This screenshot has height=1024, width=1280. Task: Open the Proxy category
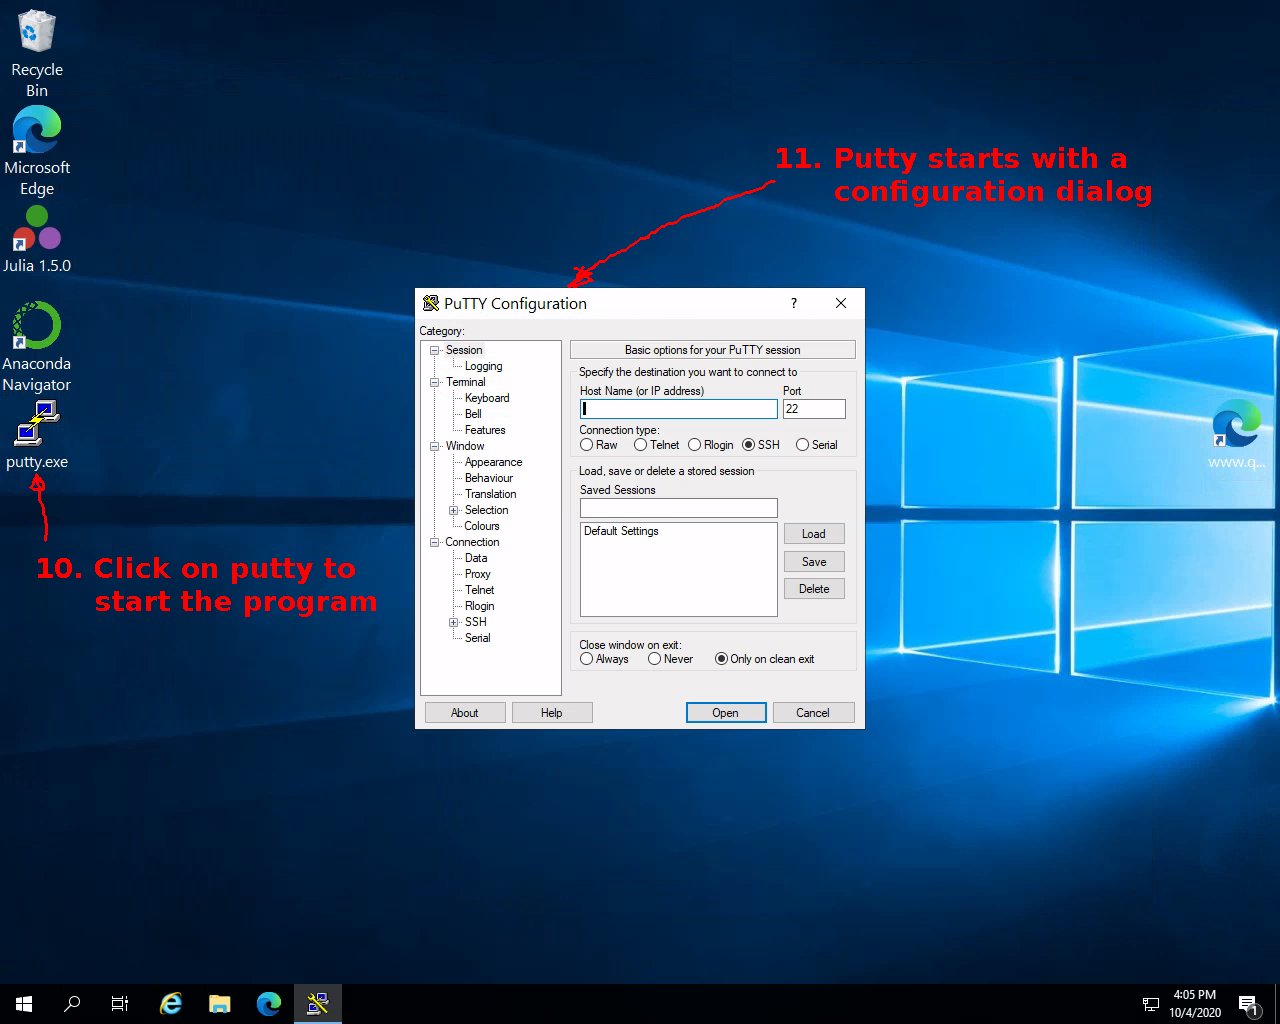point(478,574)
